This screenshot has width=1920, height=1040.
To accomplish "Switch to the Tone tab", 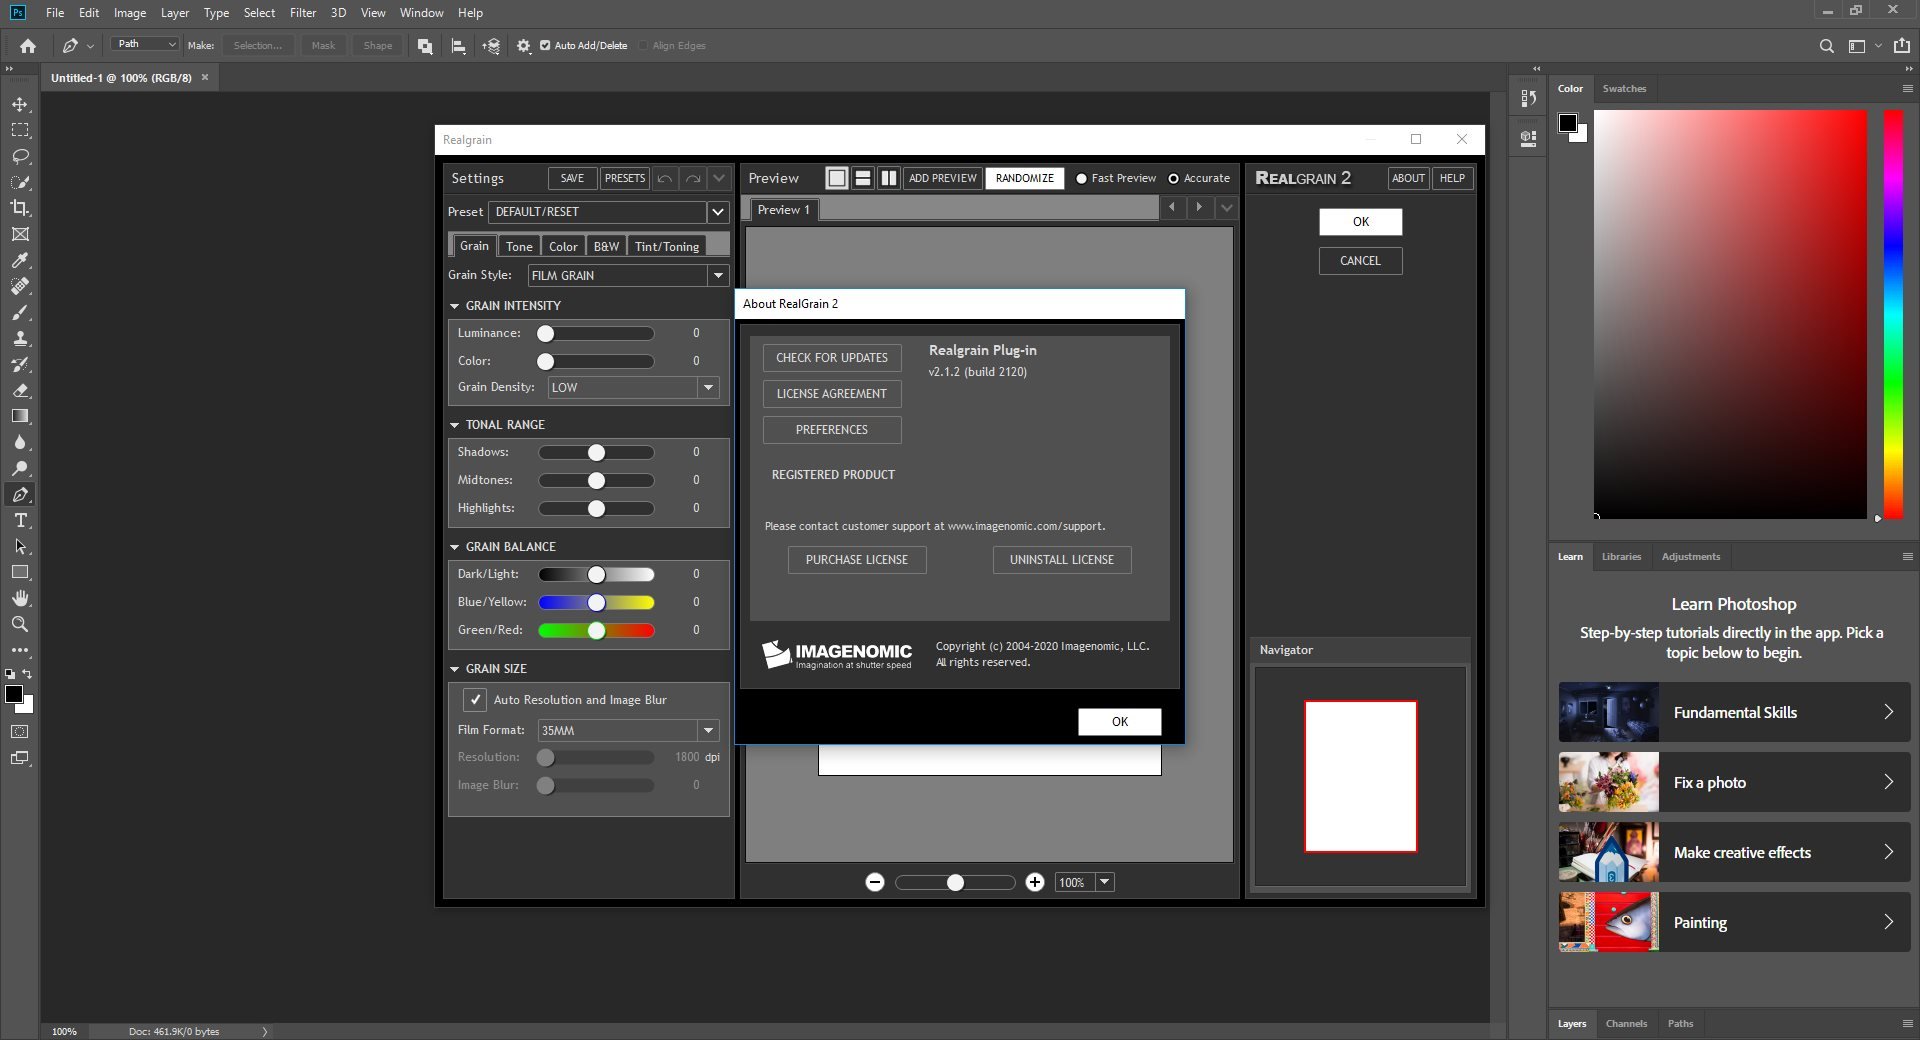I will pos(519,246).
